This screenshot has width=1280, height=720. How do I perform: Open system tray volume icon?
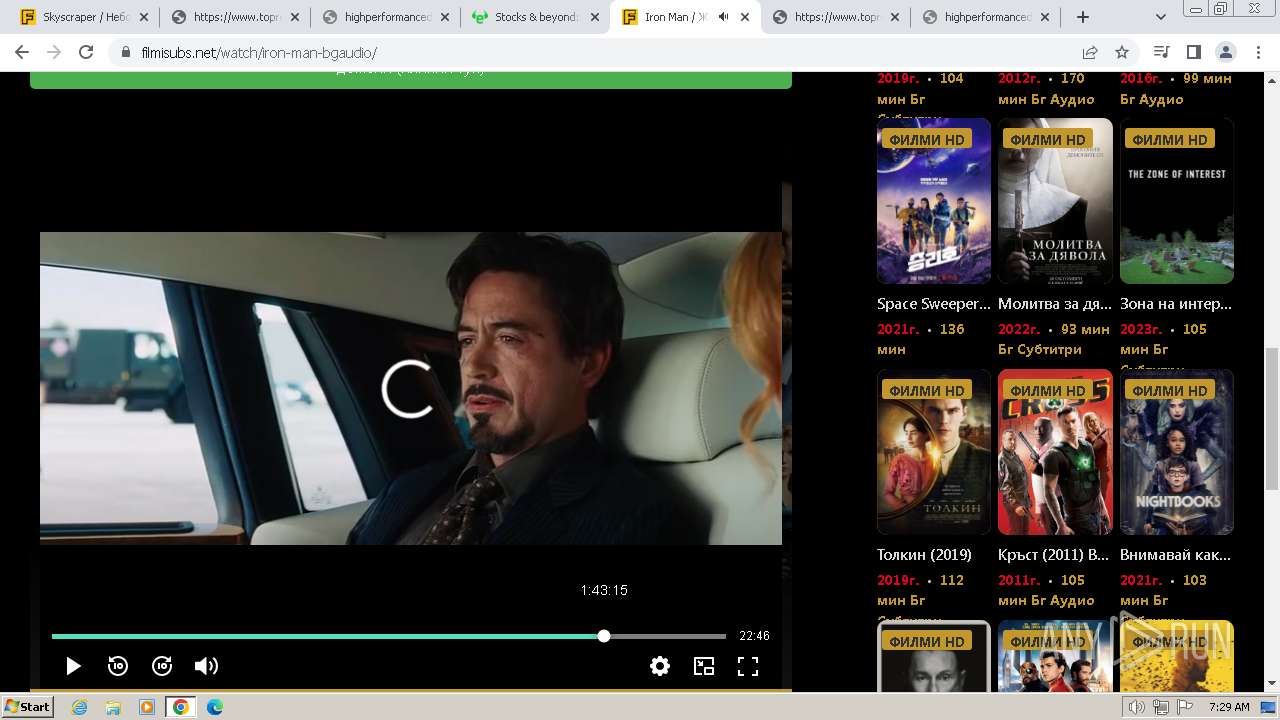click(1137, 707)
